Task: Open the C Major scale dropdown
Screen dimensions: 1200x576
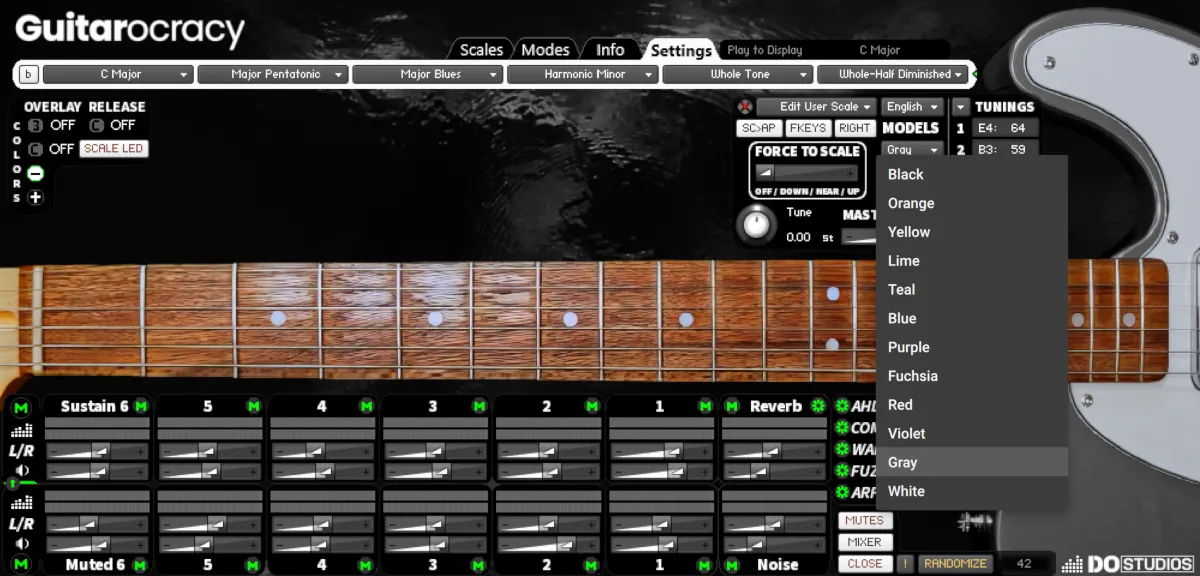Action: click(117, 74)
